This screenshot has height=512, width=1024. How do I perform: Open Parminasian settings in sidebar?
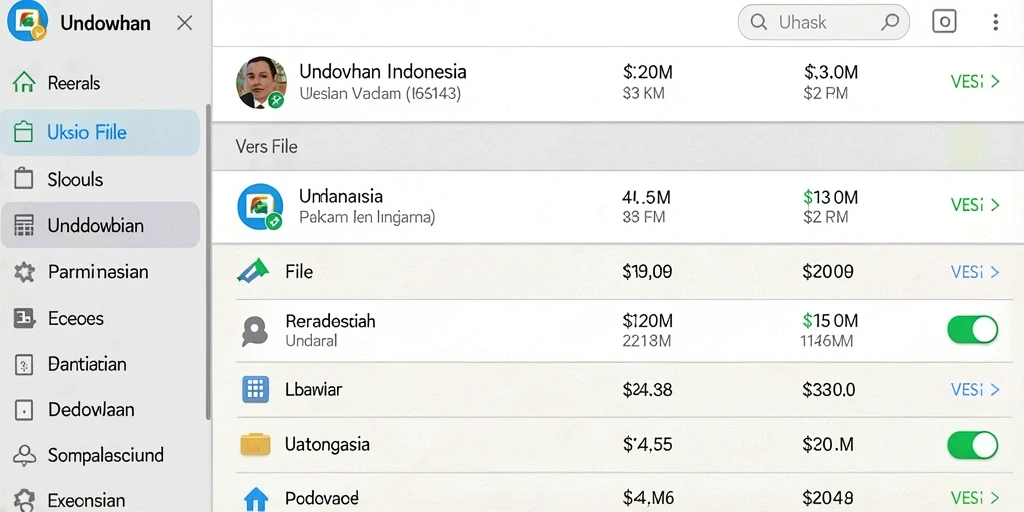(x=100, y=272)
